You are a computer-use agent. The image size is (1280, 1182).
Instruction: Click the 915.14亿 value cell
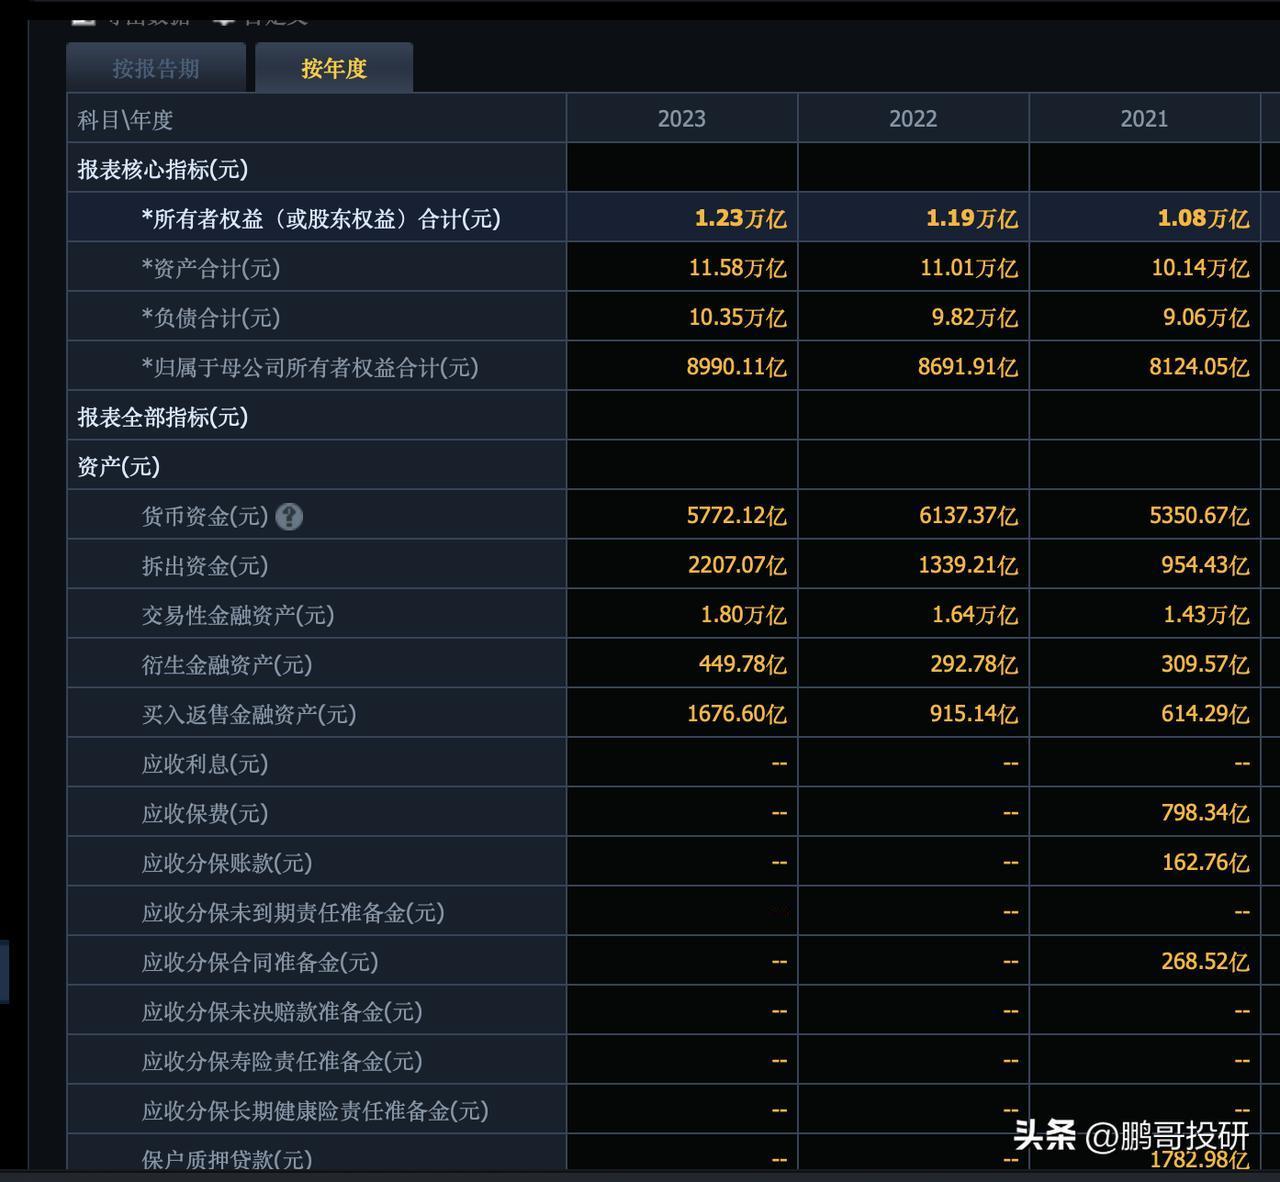coord(974,714)
